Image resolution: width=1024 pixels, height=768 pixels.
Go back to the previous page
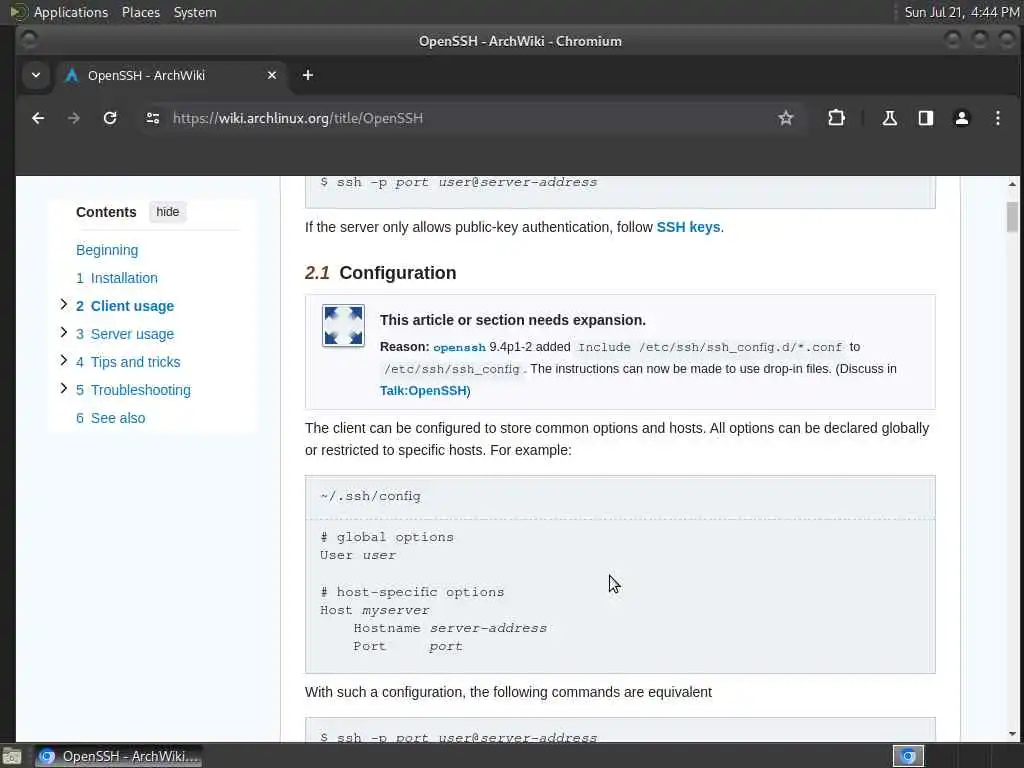[x=38, y=118]
